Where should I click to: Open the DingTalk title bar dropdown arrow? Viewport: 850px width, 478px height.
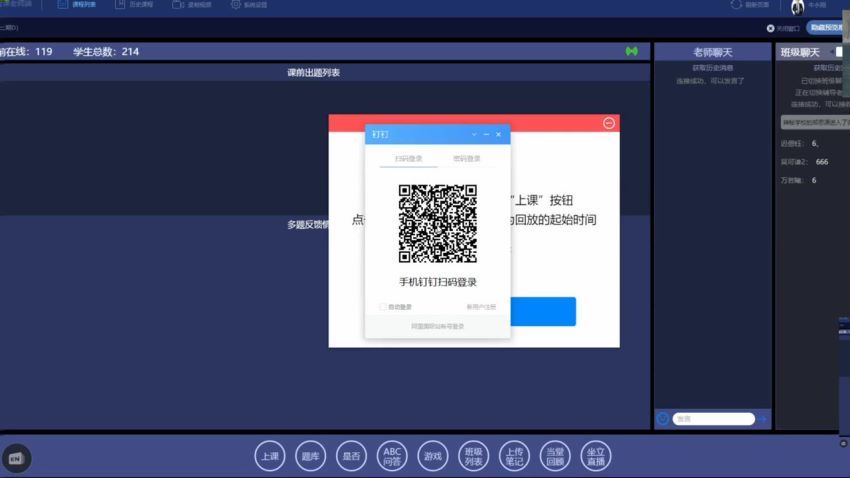tap(474, 134)
